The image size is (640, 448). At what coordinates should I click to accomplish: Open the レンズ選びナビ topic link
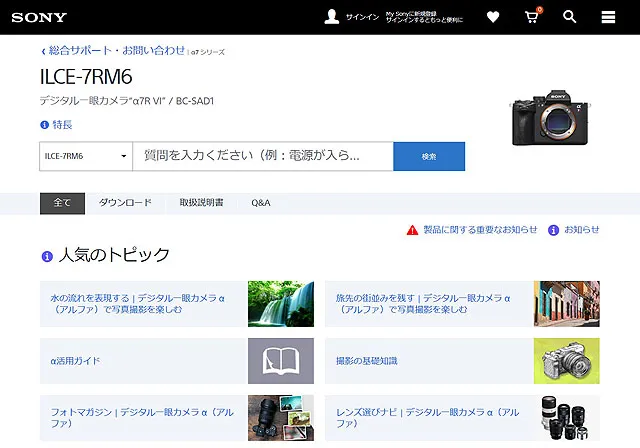pyautogui.click(x=427, y=418)
